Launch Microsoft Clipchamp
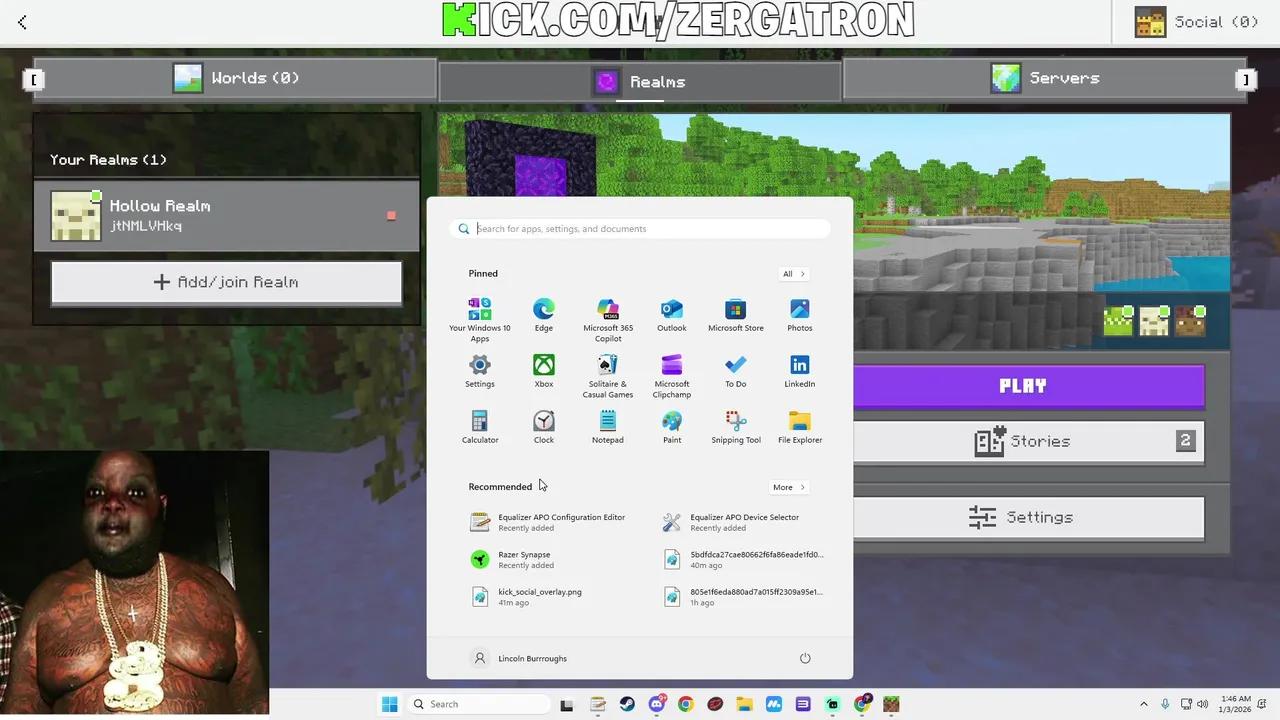 672,375
